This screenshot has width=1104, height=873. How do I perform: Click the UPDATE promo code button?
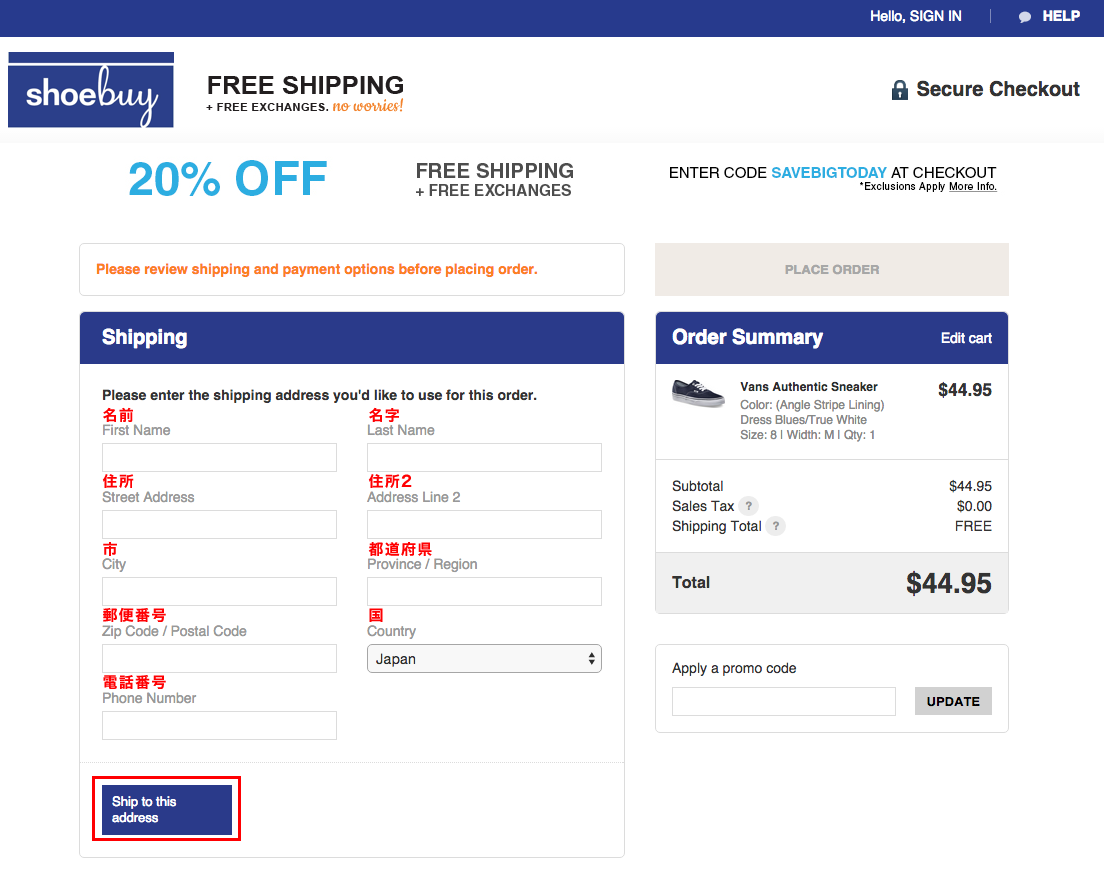tap(953, 701)
